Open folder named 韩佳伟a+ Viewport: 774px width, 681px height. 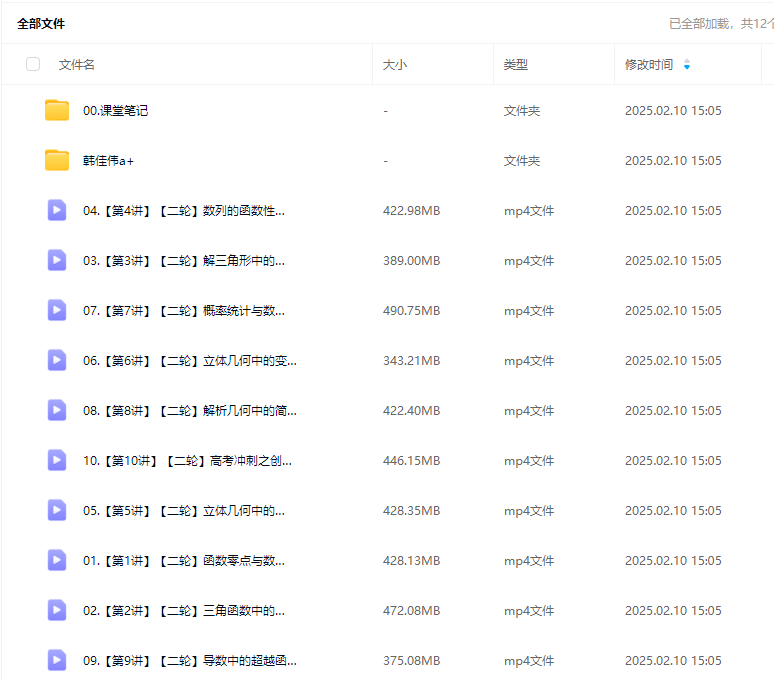pyautogui.click(x=108, y=161)
